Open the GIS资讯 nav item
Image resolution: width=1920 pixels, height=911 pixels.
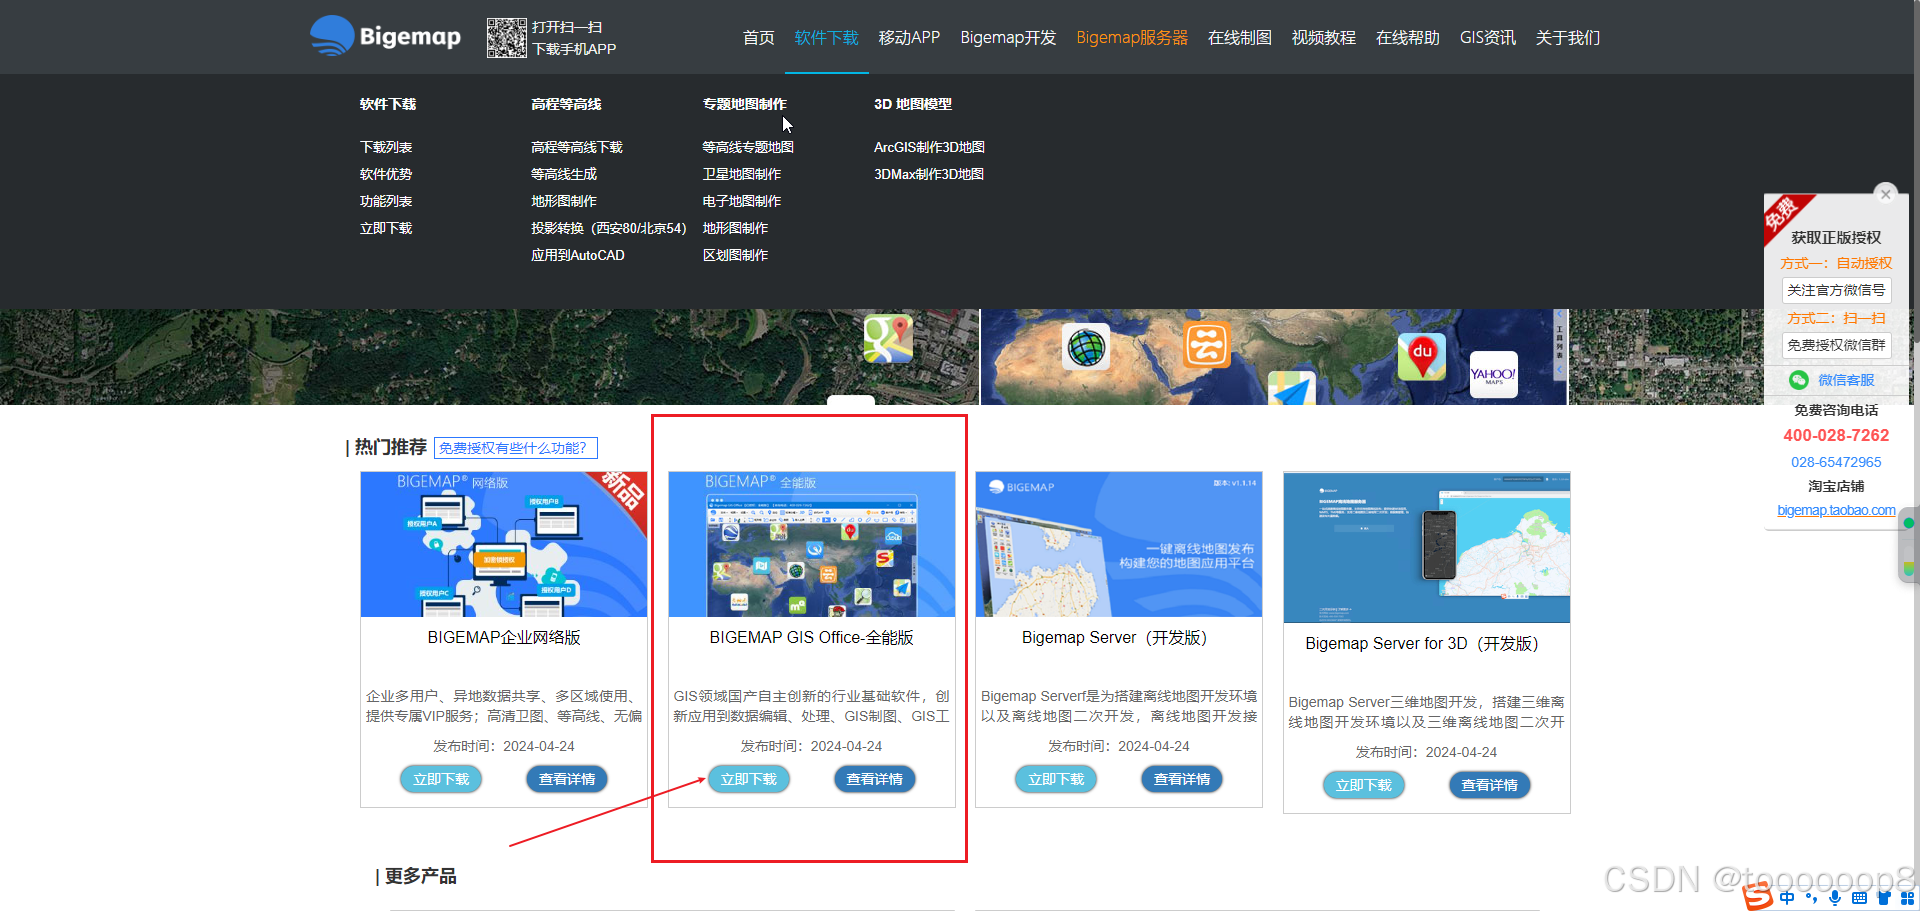[1488, 38]
